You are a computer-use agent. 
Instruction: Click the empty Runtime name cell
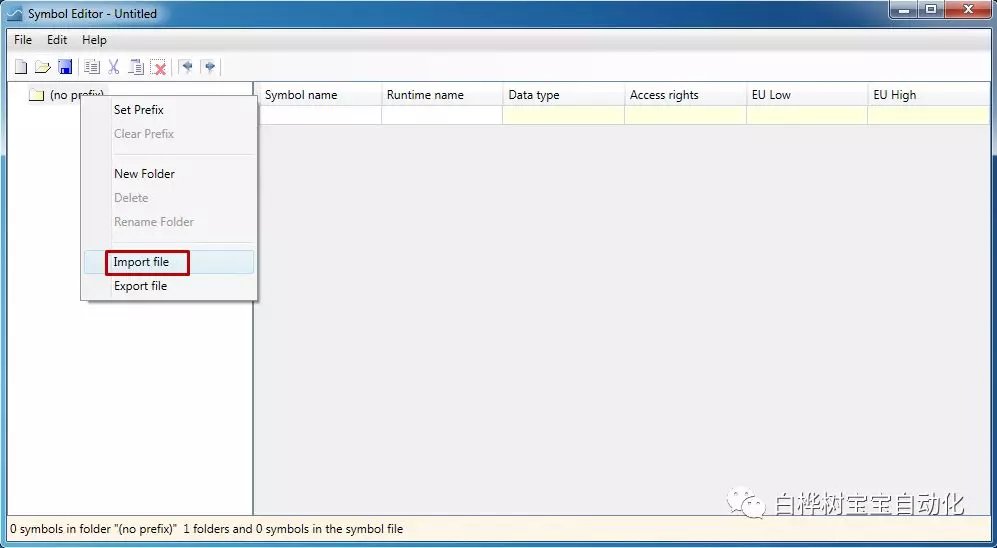point(441,115)
